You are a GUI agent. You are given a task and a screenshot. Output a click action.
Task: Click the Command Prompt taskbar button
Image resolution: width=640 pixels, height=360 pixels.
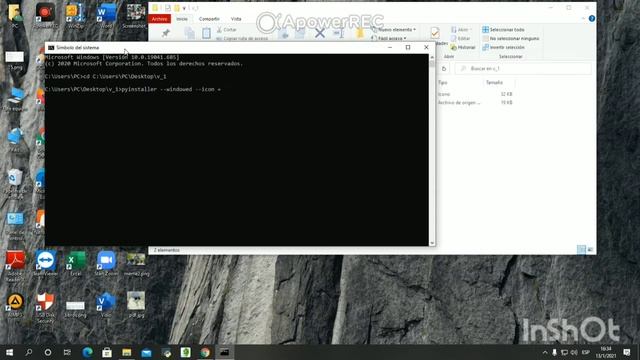(x=224, y=352)
